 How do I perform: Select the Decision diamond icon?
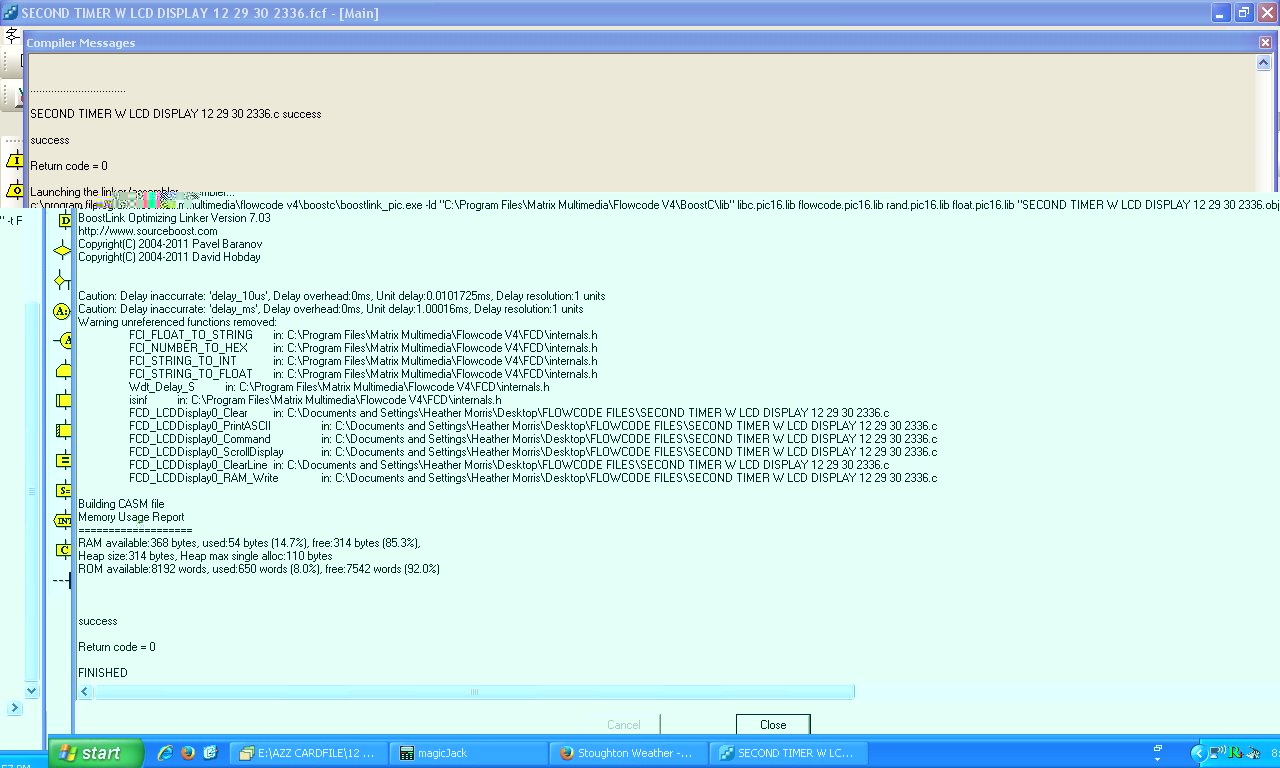coord(63,250)
